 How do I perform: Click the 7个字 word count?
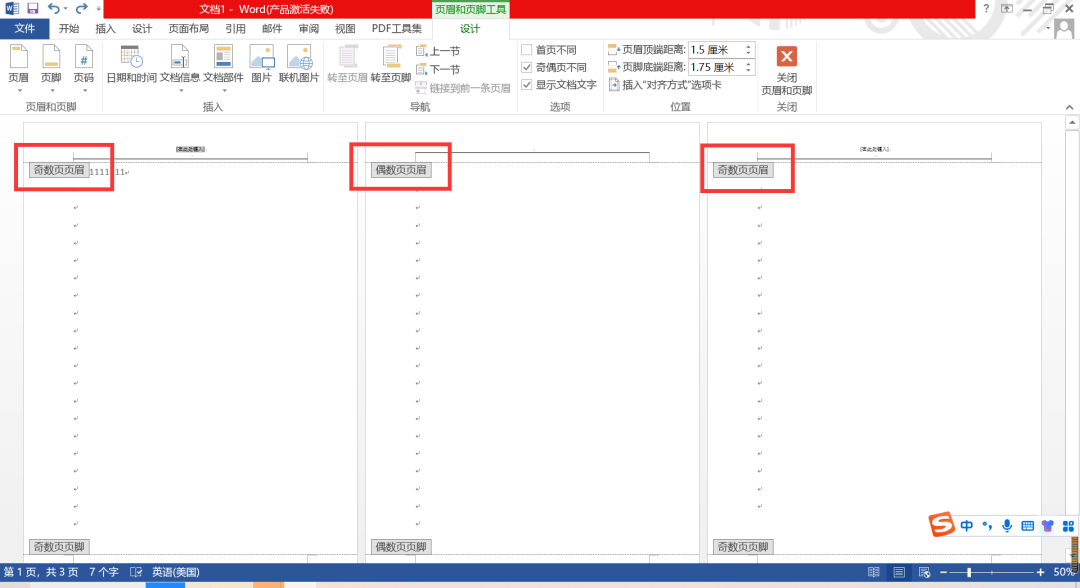(103, 572)
